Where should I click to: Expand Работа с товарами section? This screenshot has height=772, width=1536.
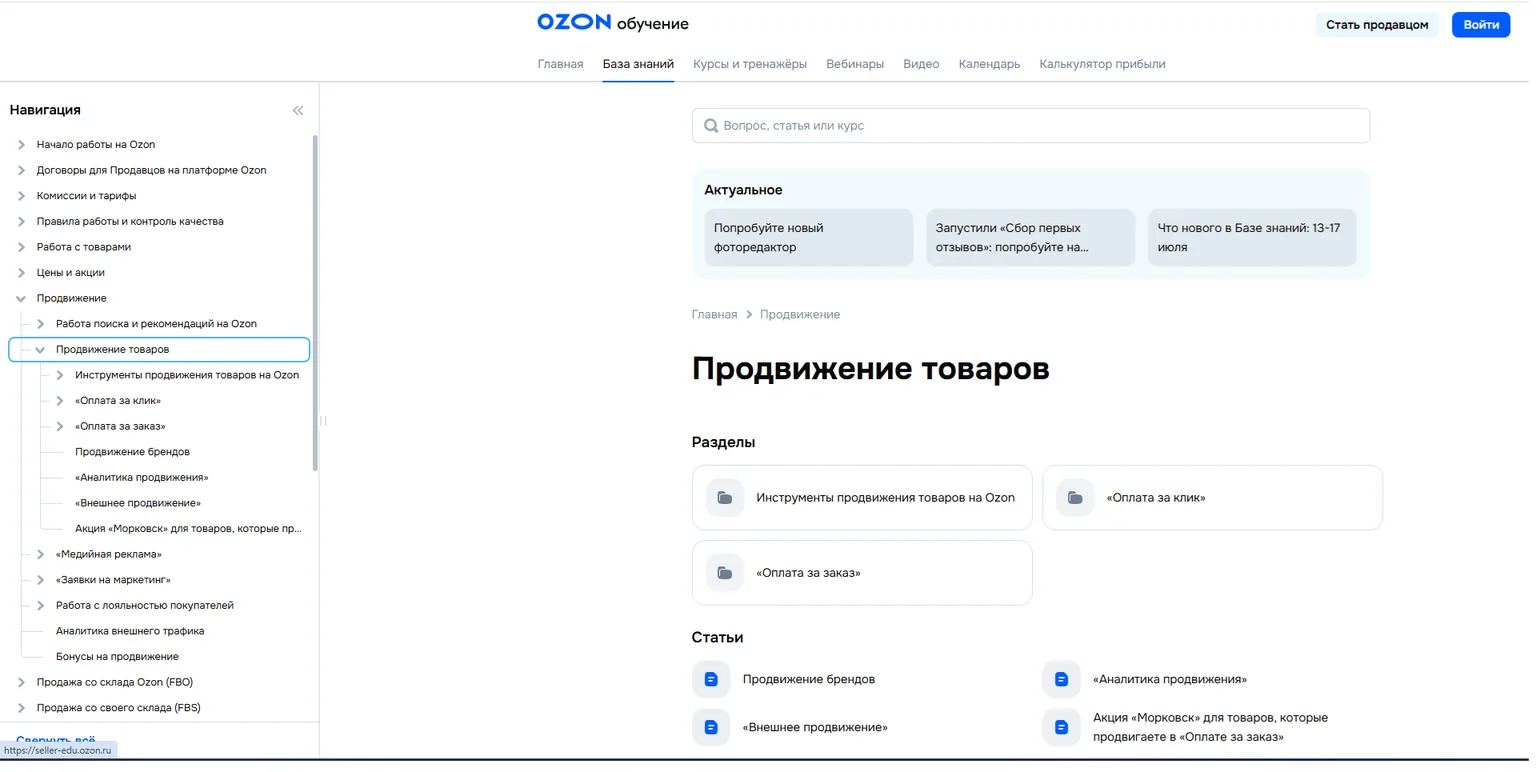tap(21, 247)
